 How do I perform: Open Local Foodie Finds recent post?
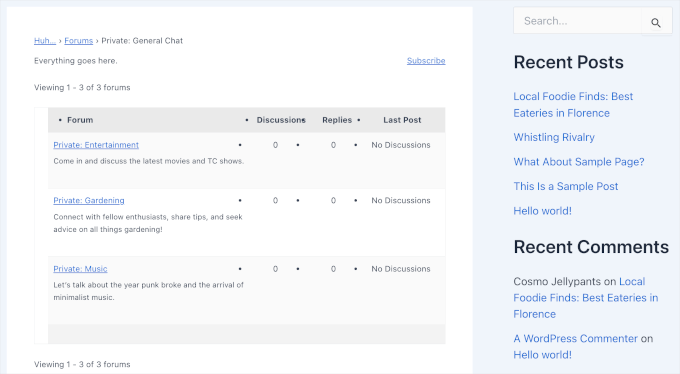coord(573,105)
